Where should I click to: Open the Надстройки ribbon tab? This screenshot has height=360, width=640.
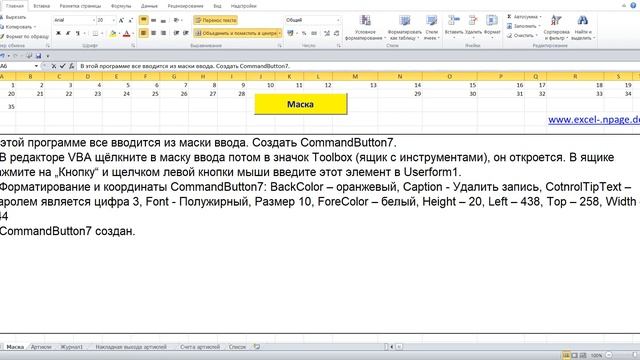[244, 6]
